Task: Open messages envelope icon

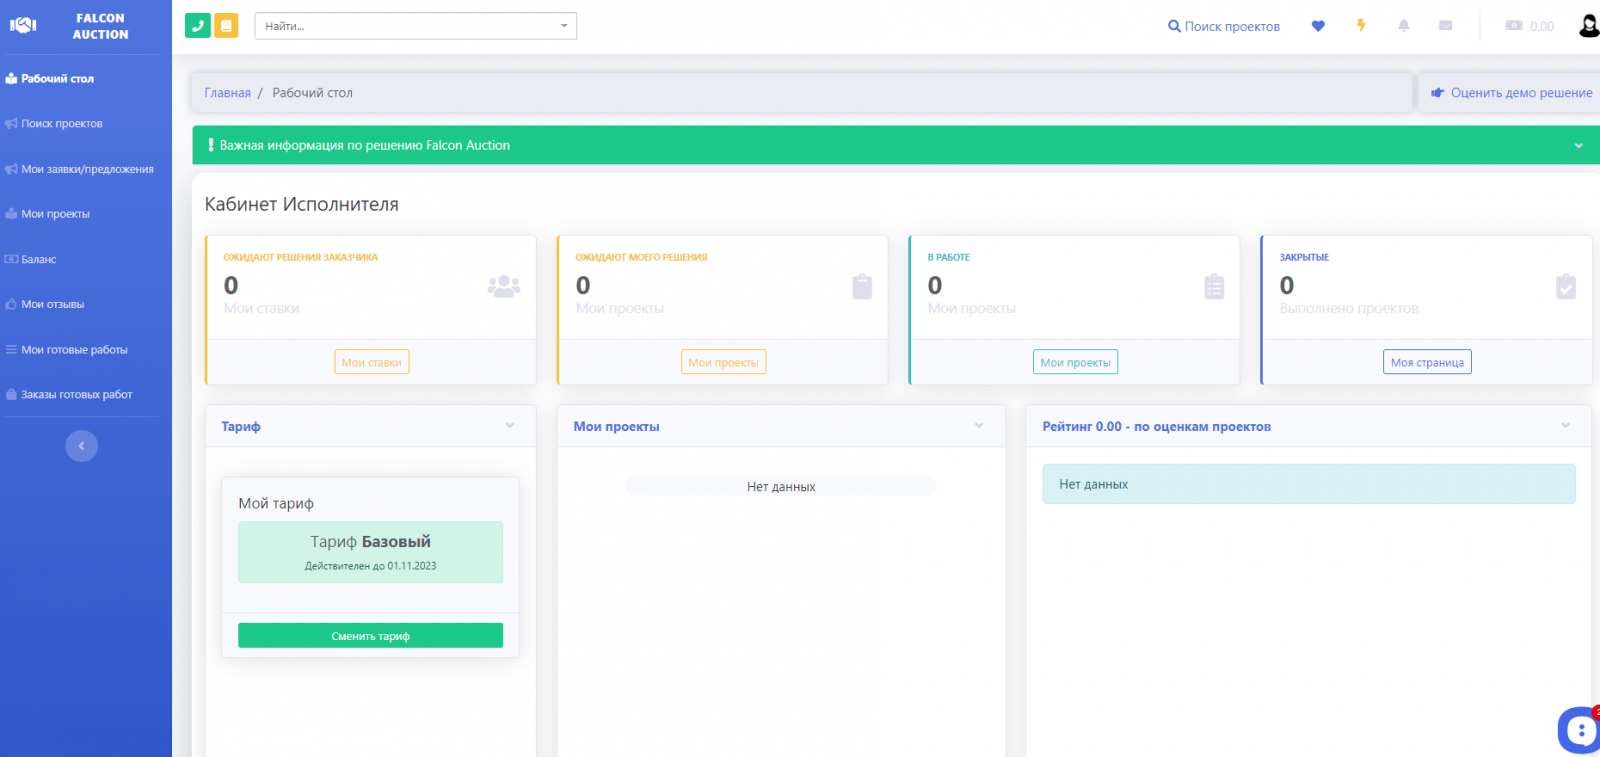Action: click(x=1445, y=26)
